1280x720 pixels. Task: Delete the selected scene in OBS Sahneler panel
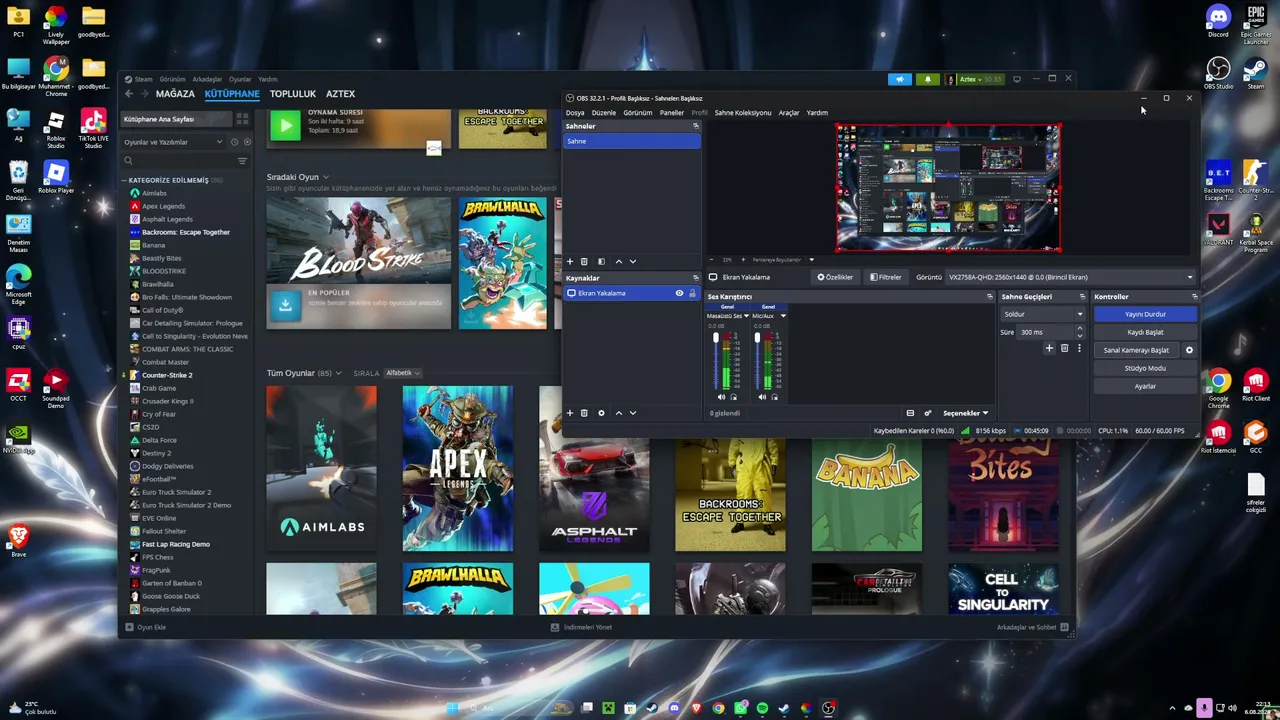(x=585, y=261)
